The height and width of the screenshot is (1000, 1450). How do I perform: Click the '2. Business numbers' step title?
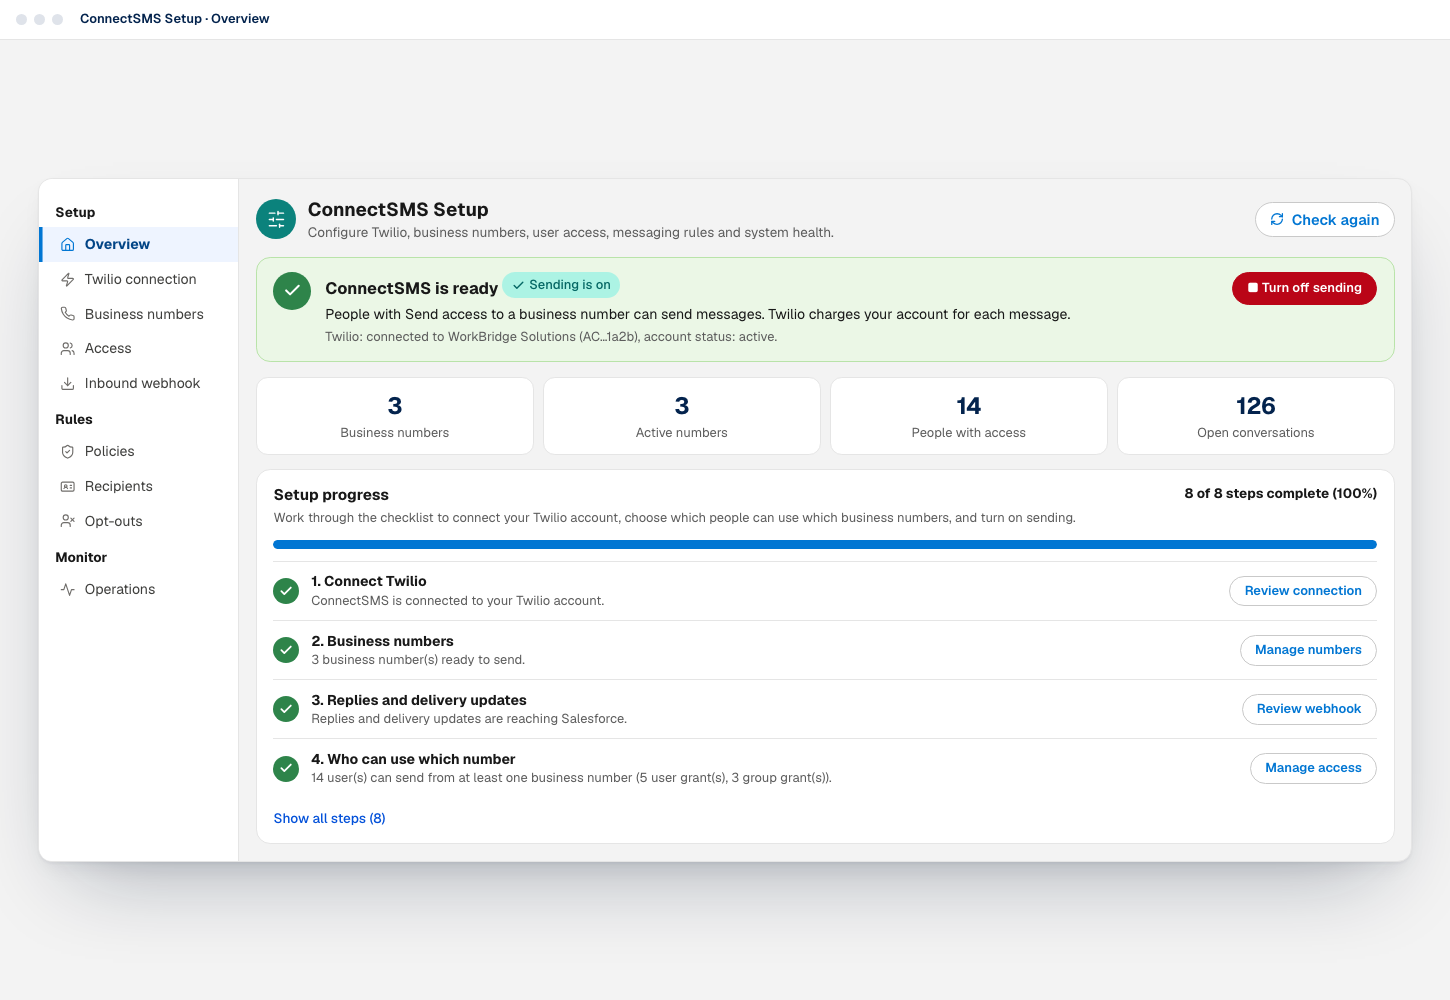click(x=383, y=642)
